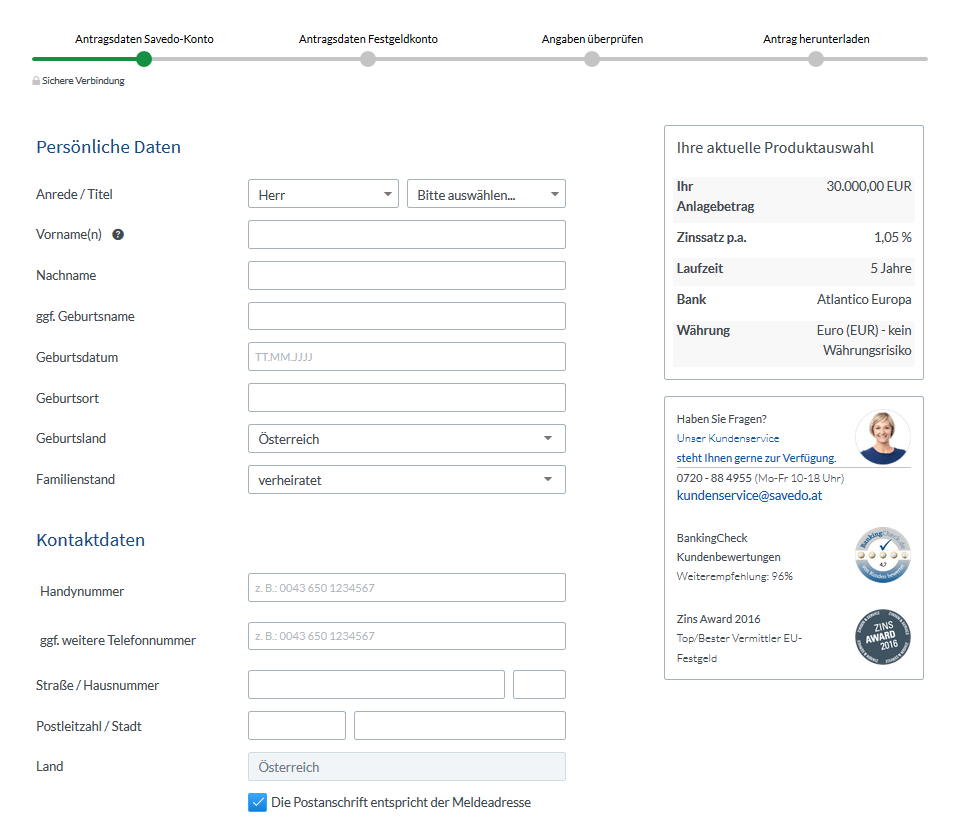Click the lock icon next to Sichere Verbindung

35,80
